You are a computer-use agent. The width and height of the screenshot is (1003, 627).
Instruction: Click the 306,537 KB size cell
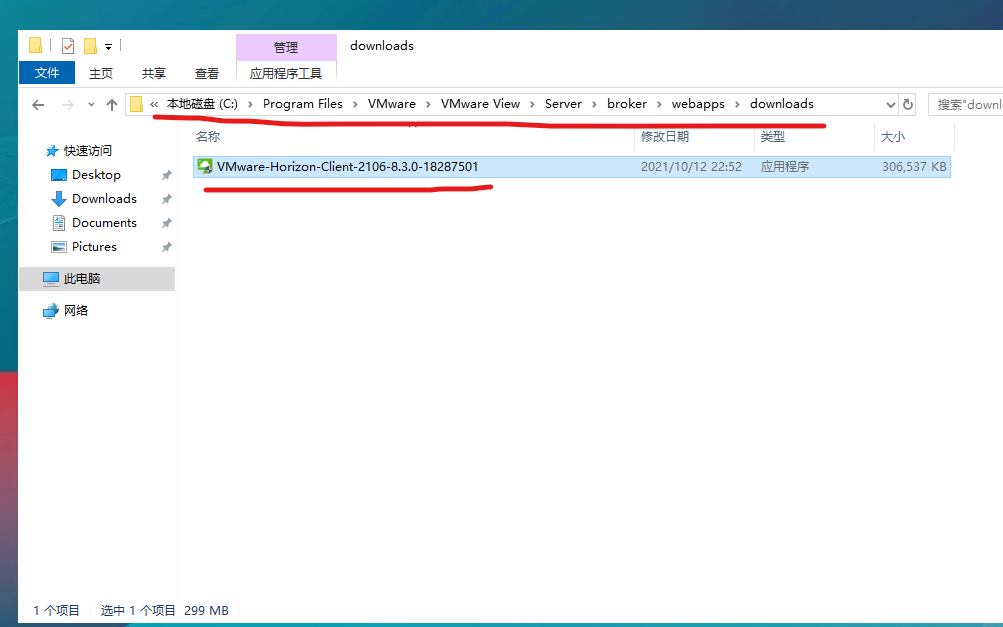coord(914,167)
